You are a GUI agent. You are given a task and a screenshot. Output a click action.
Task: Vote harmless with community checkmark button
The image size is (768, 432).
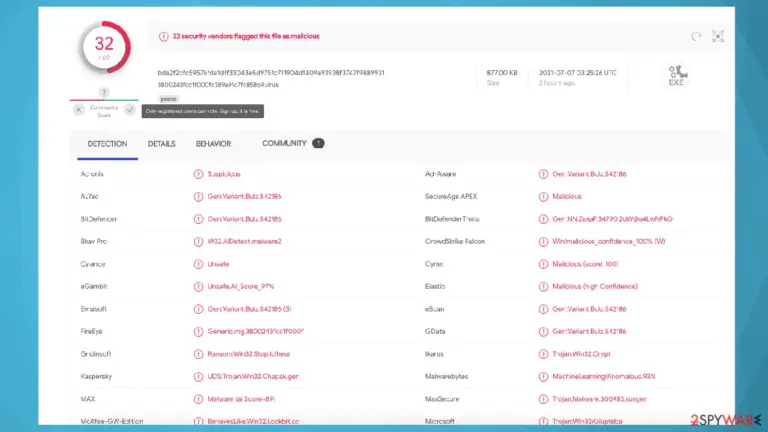(130, 110)
